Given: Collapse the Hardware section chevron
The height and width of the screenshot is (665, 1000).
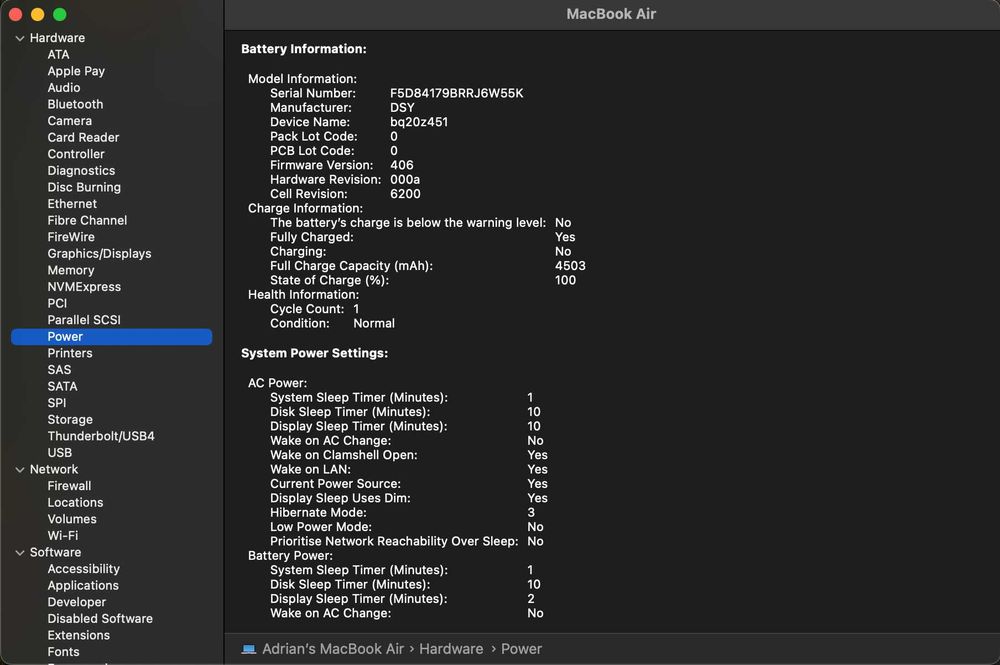Looking at the screenshot, I should point(20,38).
